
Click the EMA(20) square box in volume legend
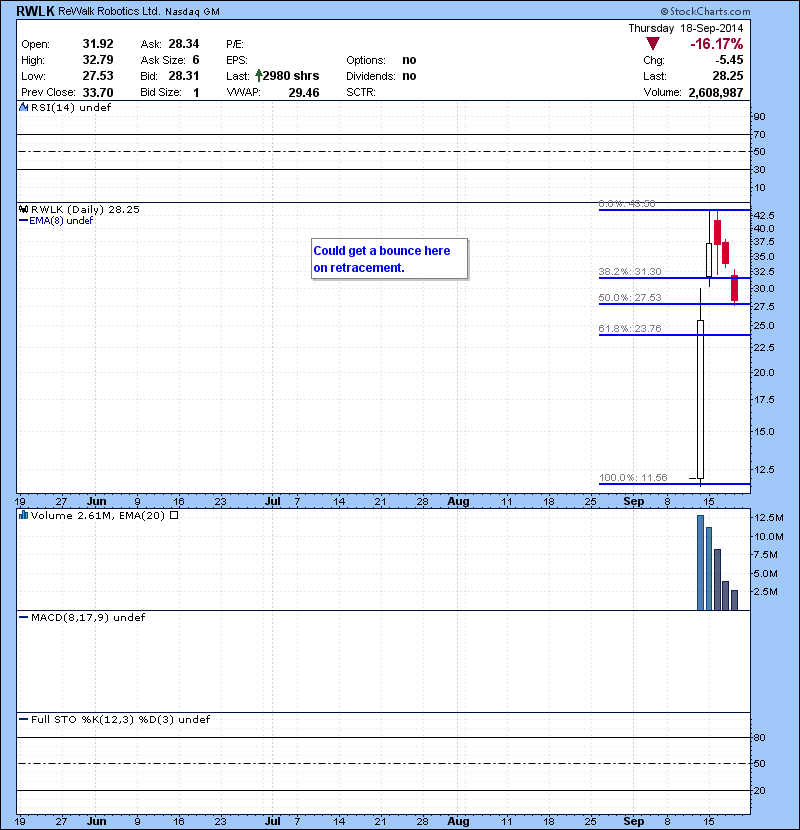pos(174,516)
